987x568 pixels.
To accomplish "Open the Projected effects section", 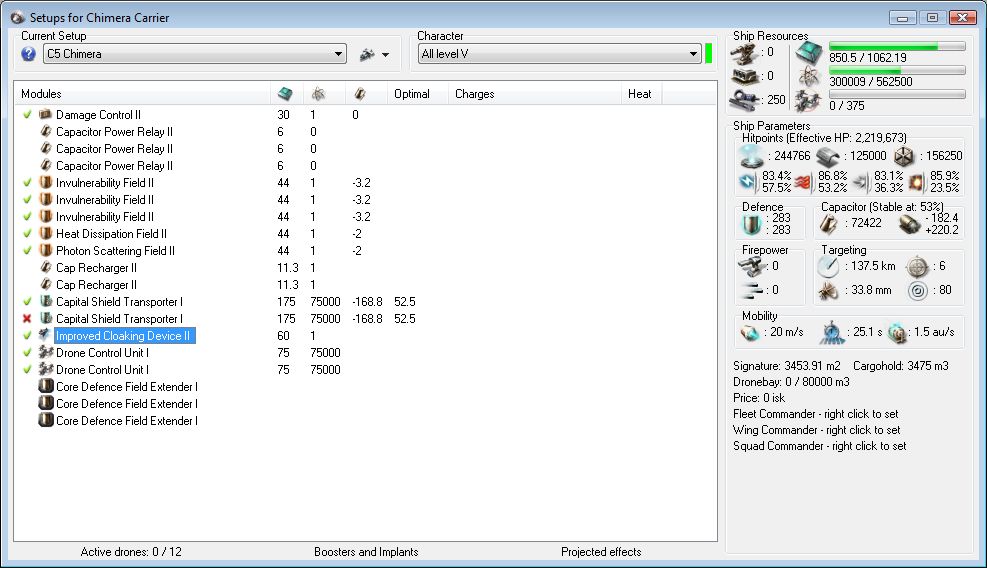I will click(601, 552).
